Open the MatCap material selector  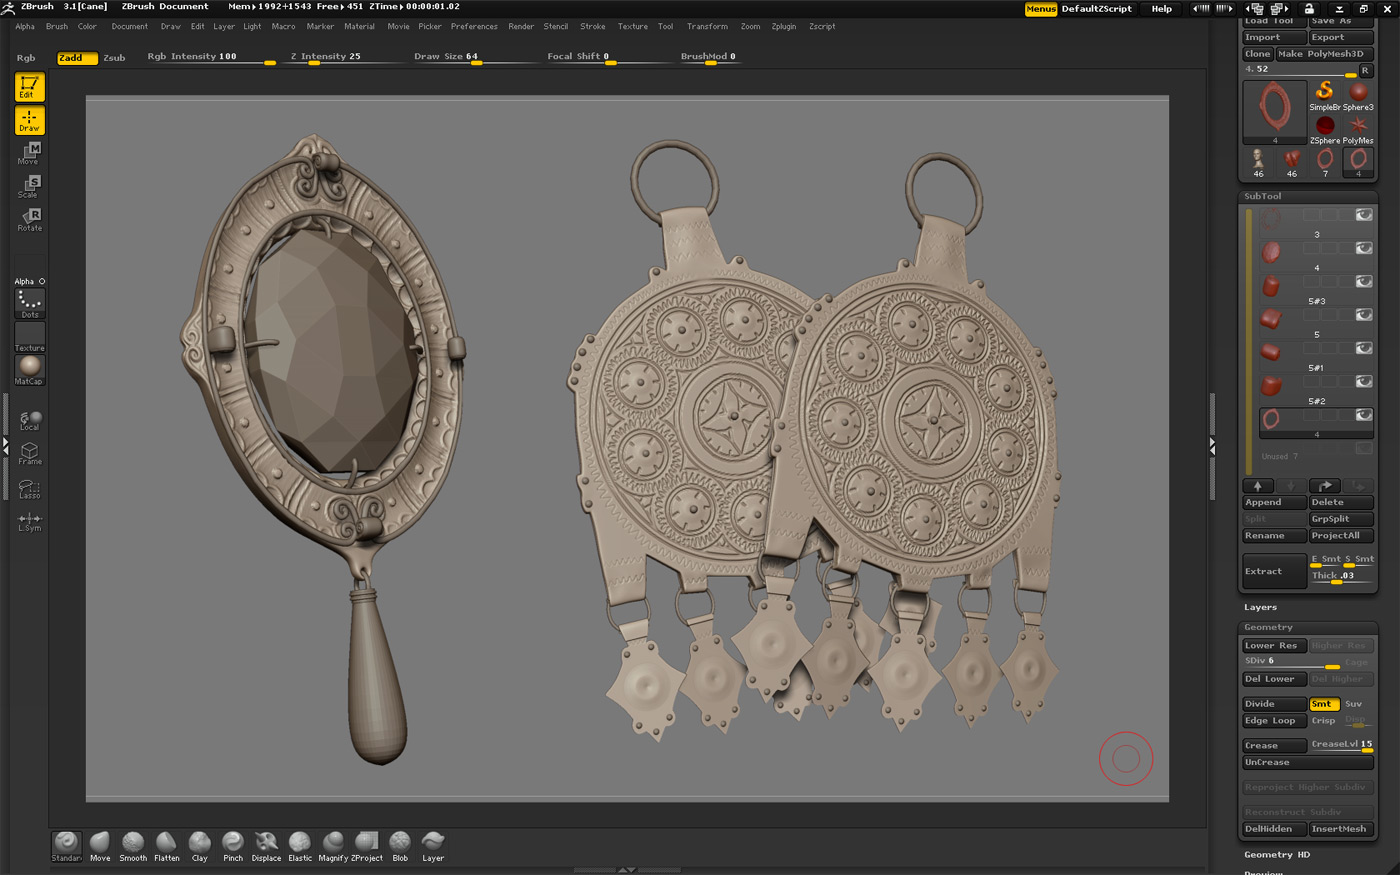29,370
